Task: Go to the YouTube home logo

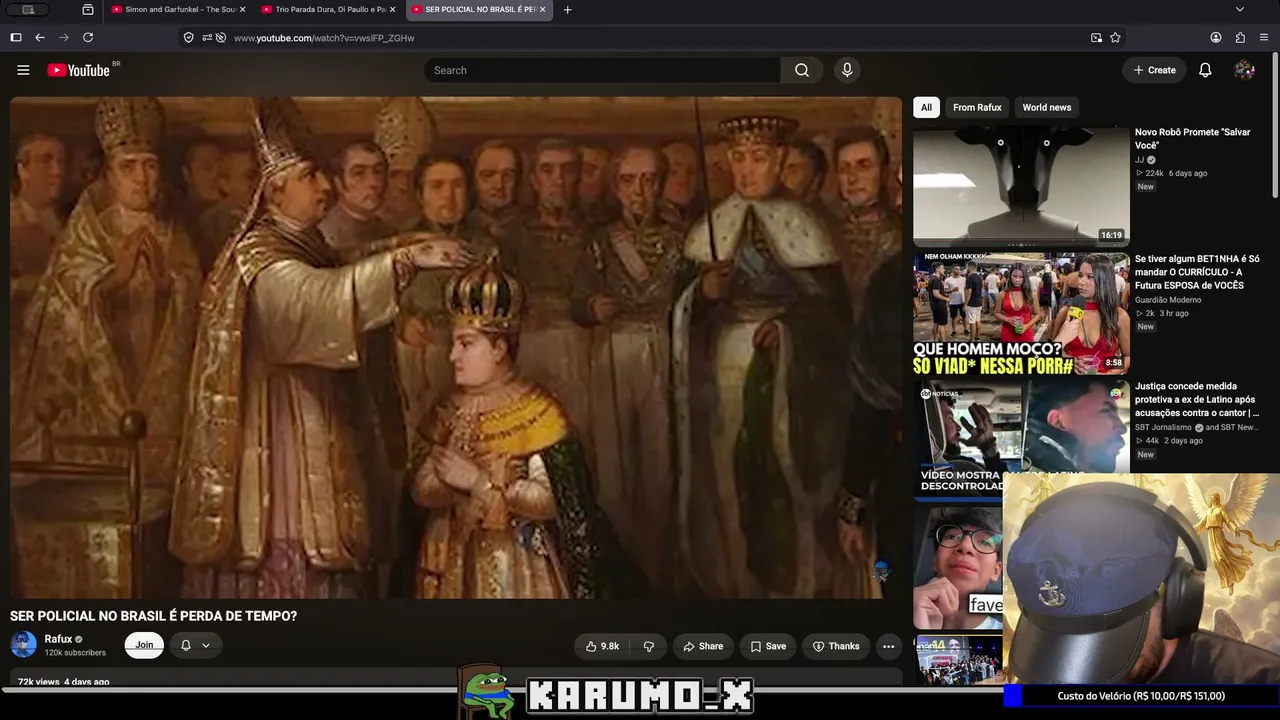Action: [x=79, y=70]
